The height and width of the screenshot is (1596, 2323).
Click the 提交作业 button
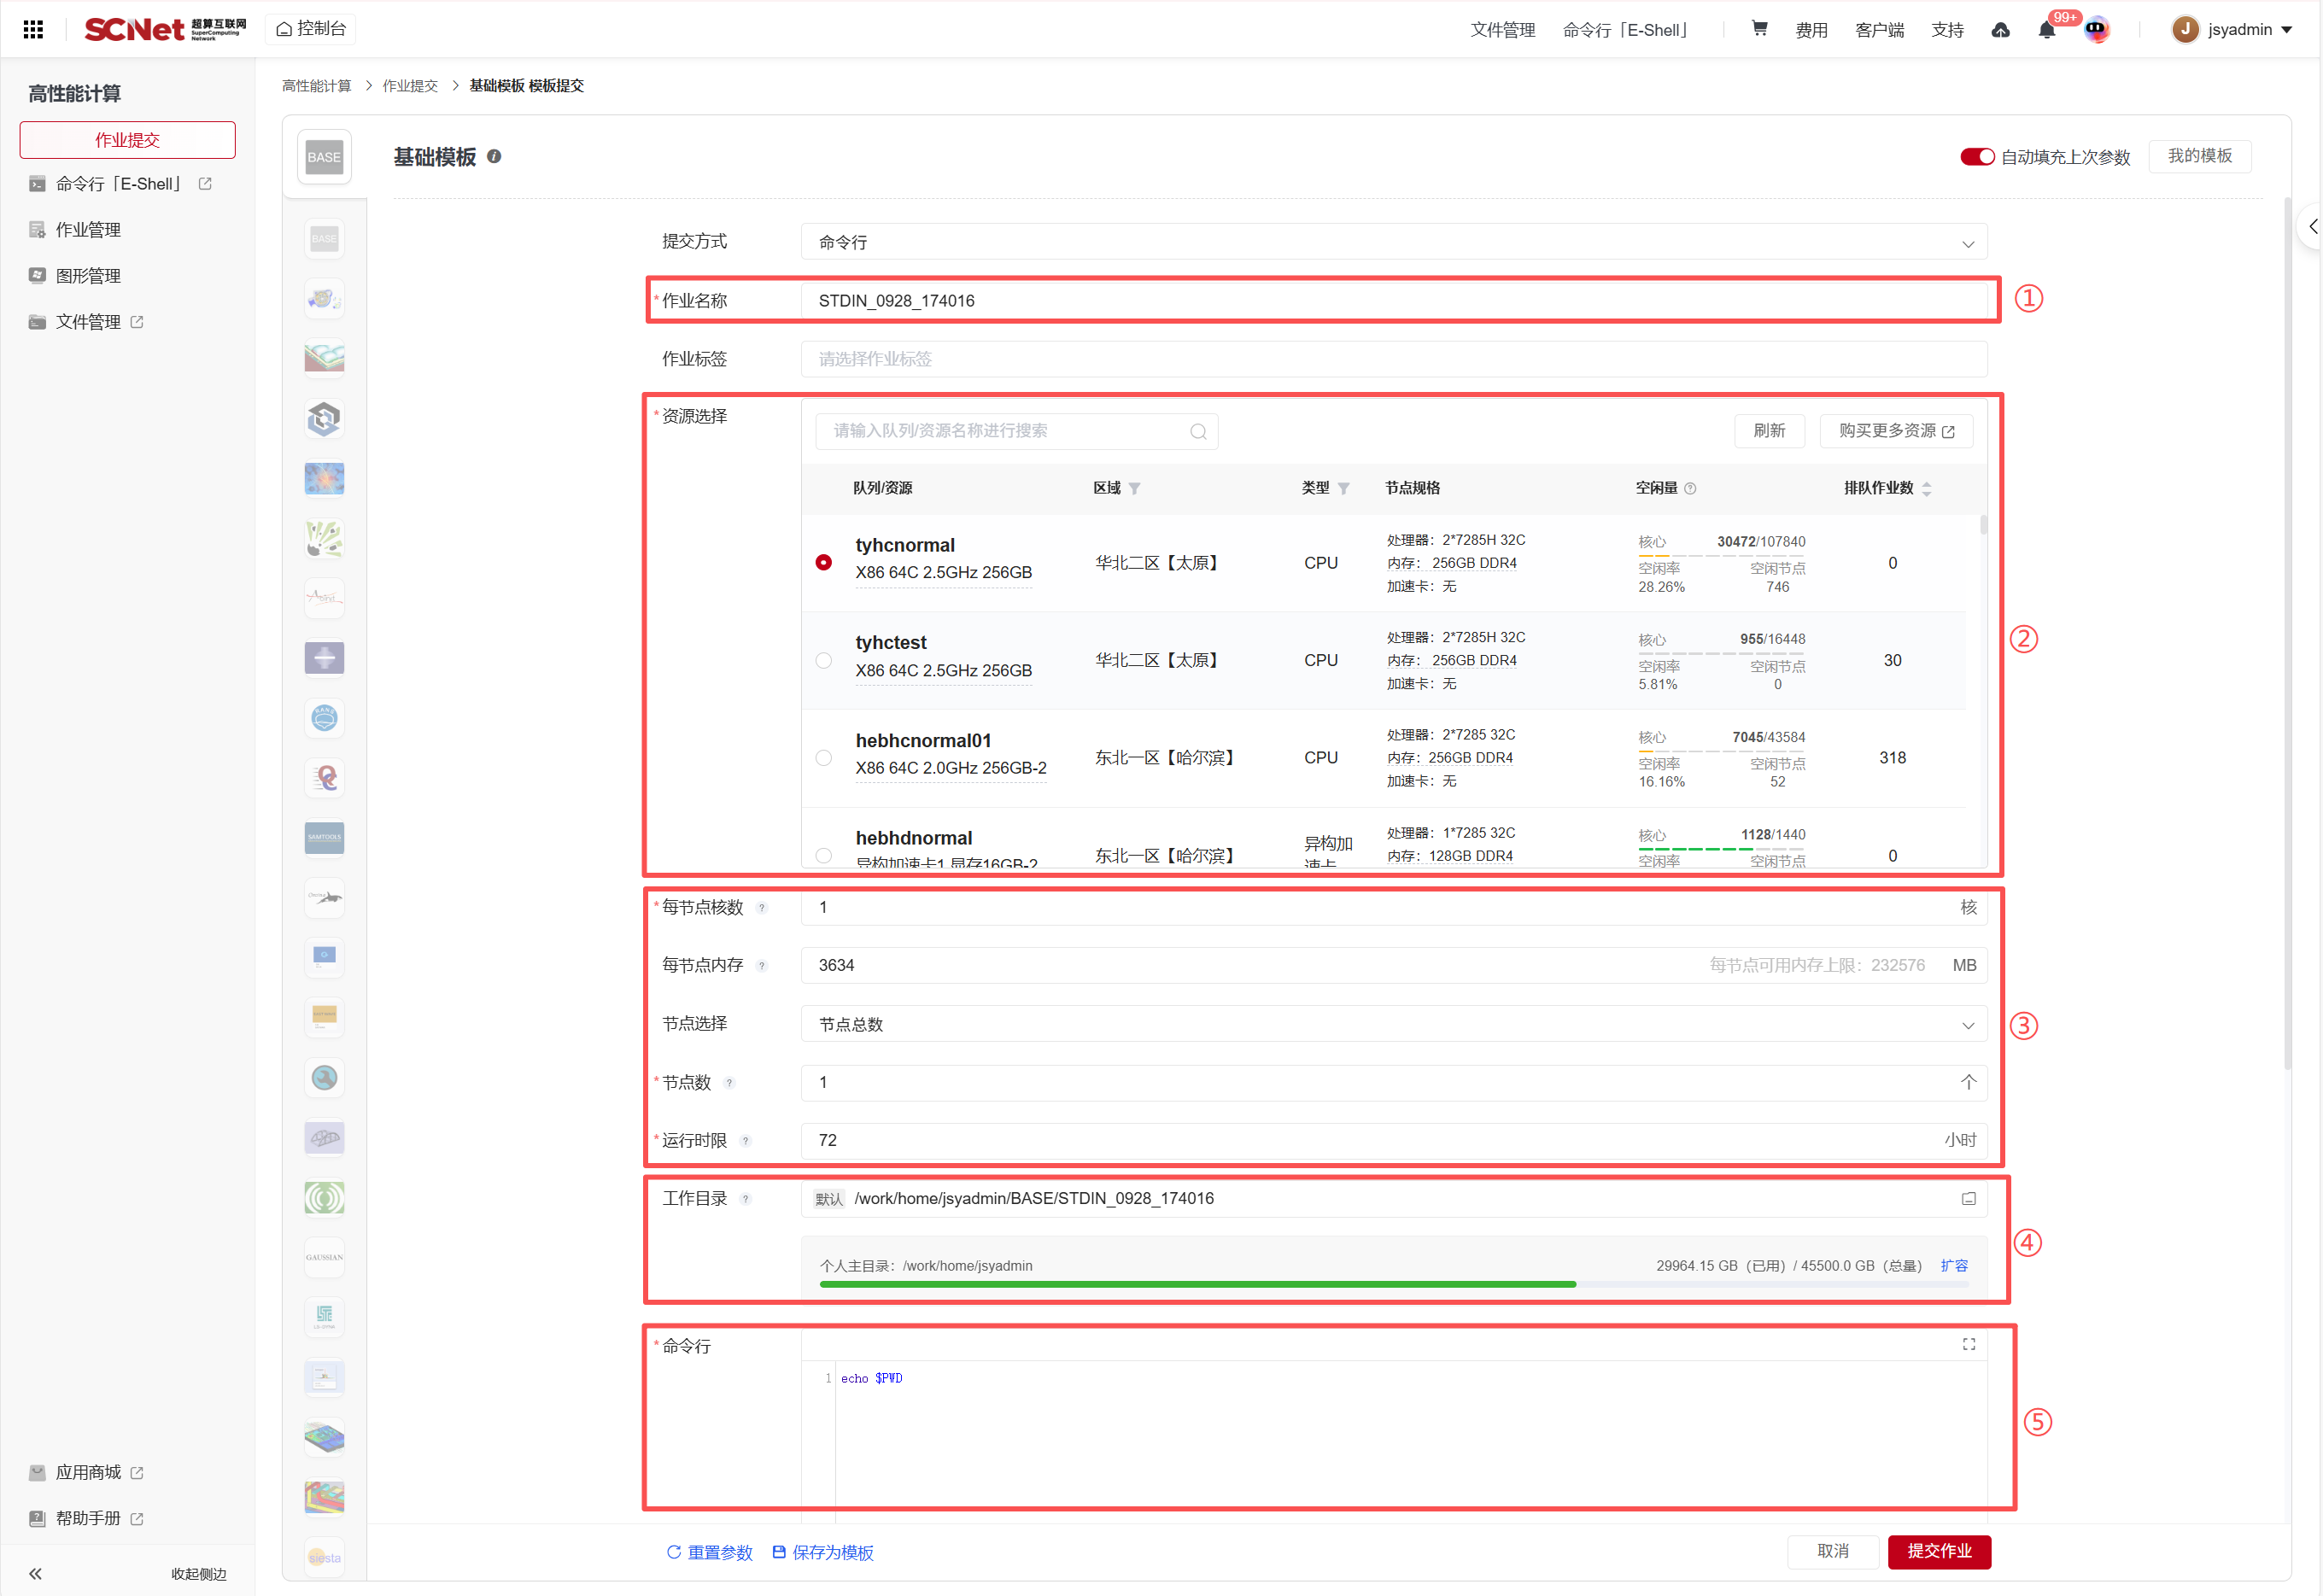1938,1551
